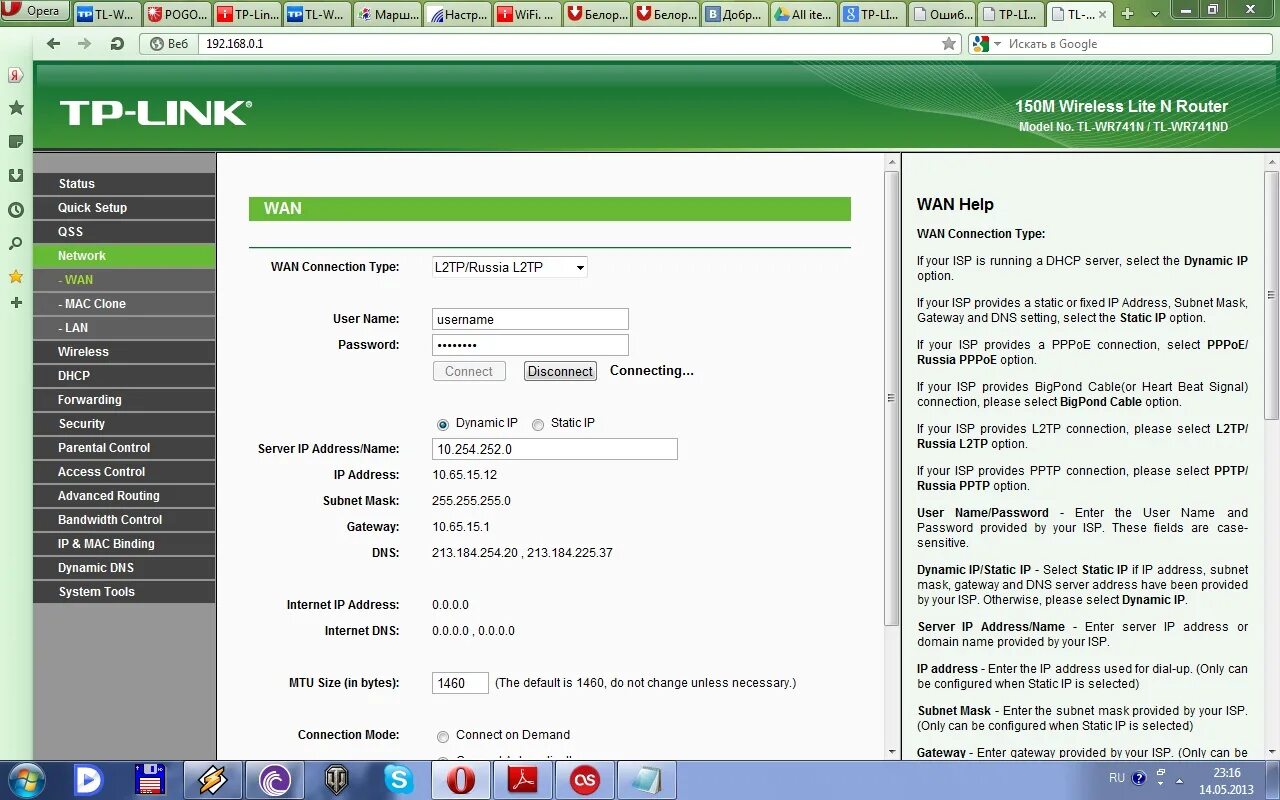Viewport: 1280px width, 800px height.
Task: Click the address field showing 192.168.0.1
Action: pyautogui.click(x=570, y=44)
